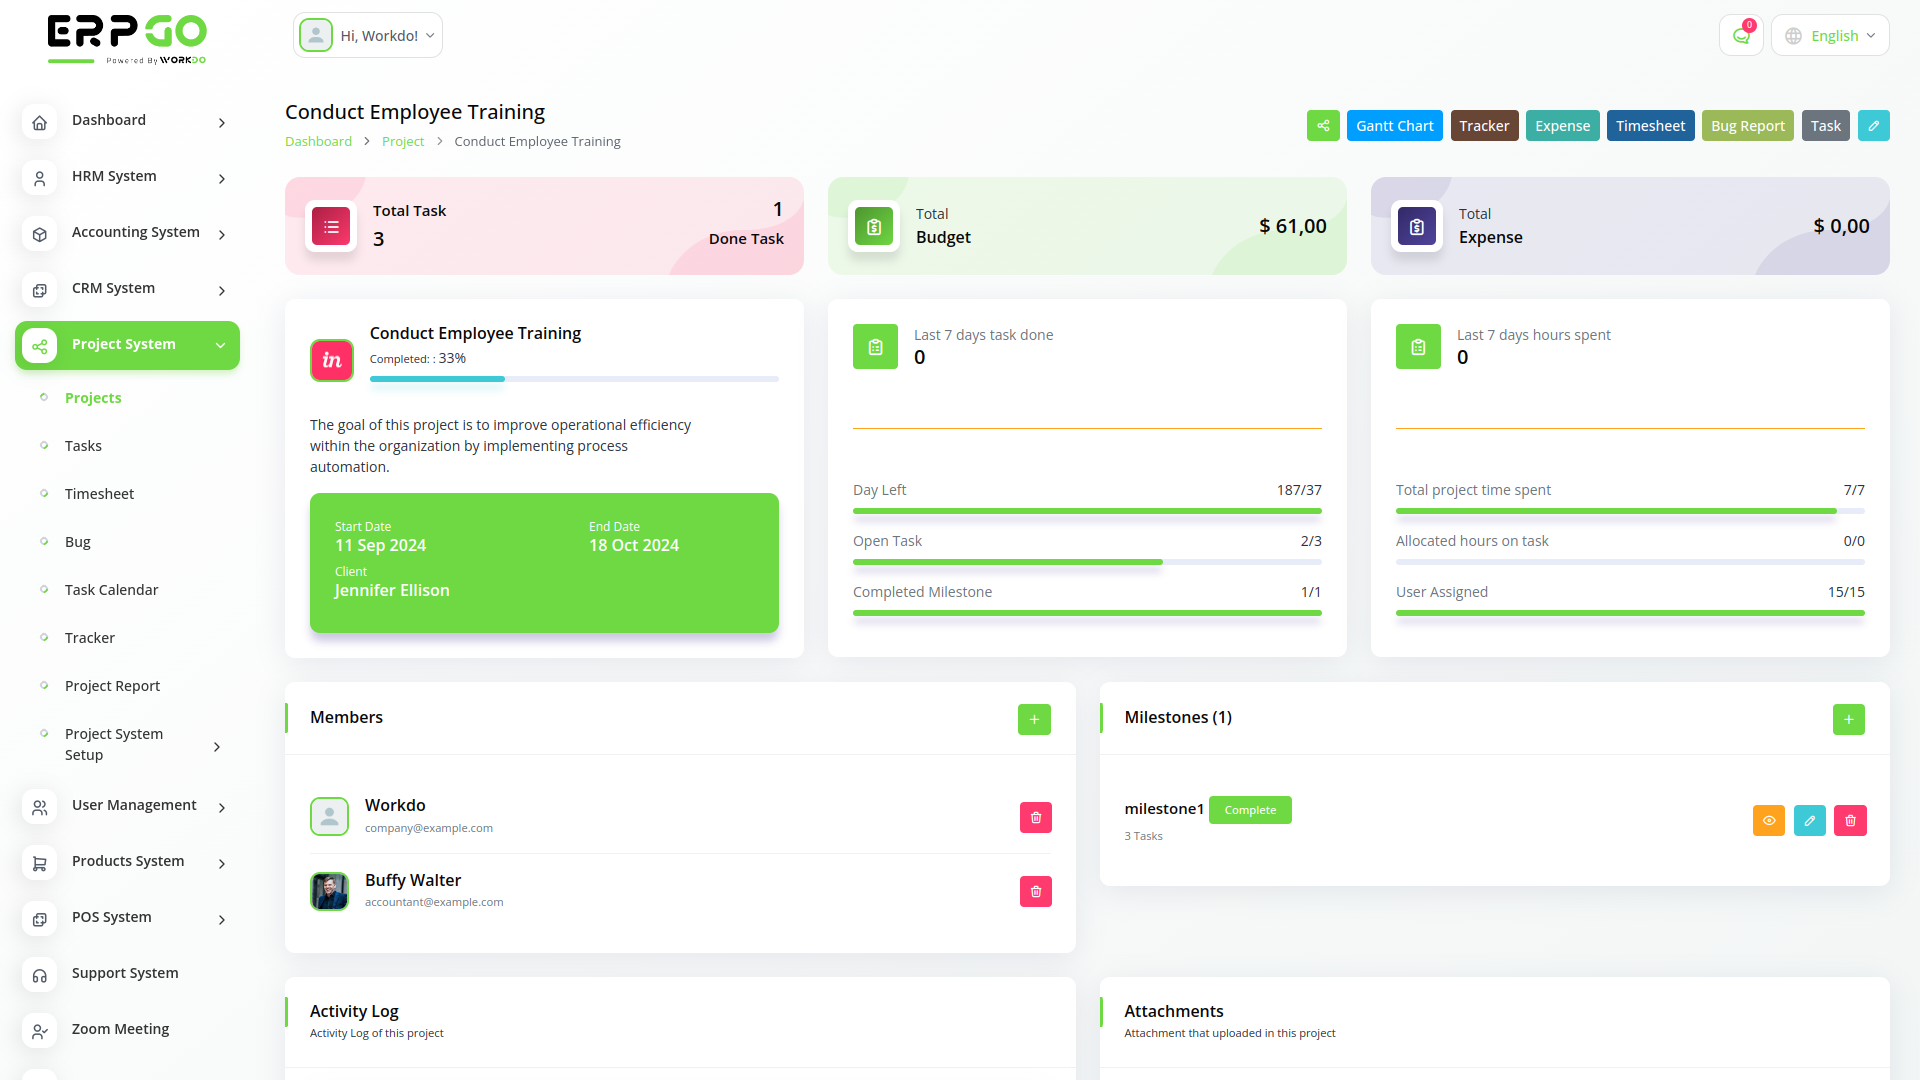Delete the Buffy Walter member entry
The width and height of the screenshot is (1920, 1080).
1035,891
